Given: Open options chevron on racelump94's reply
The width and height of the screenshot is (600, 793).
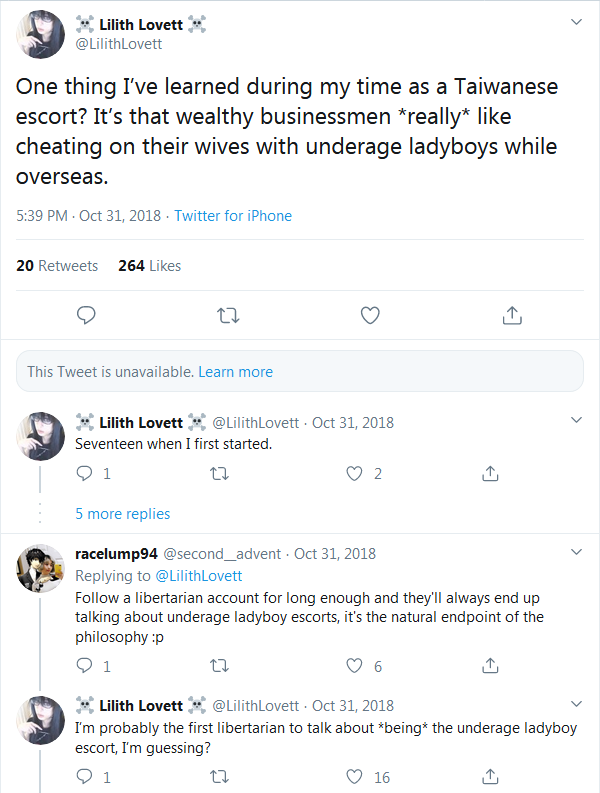Looking at the screenshot, I should click(x=576, y=551).
